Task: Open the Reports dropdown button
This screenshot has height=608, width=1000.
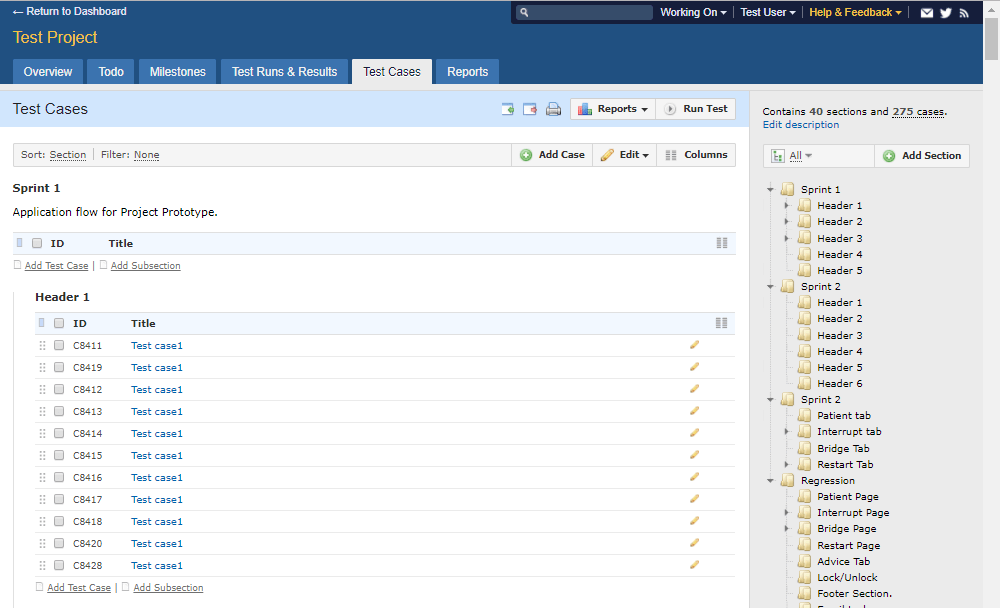Action: point(613,109)
